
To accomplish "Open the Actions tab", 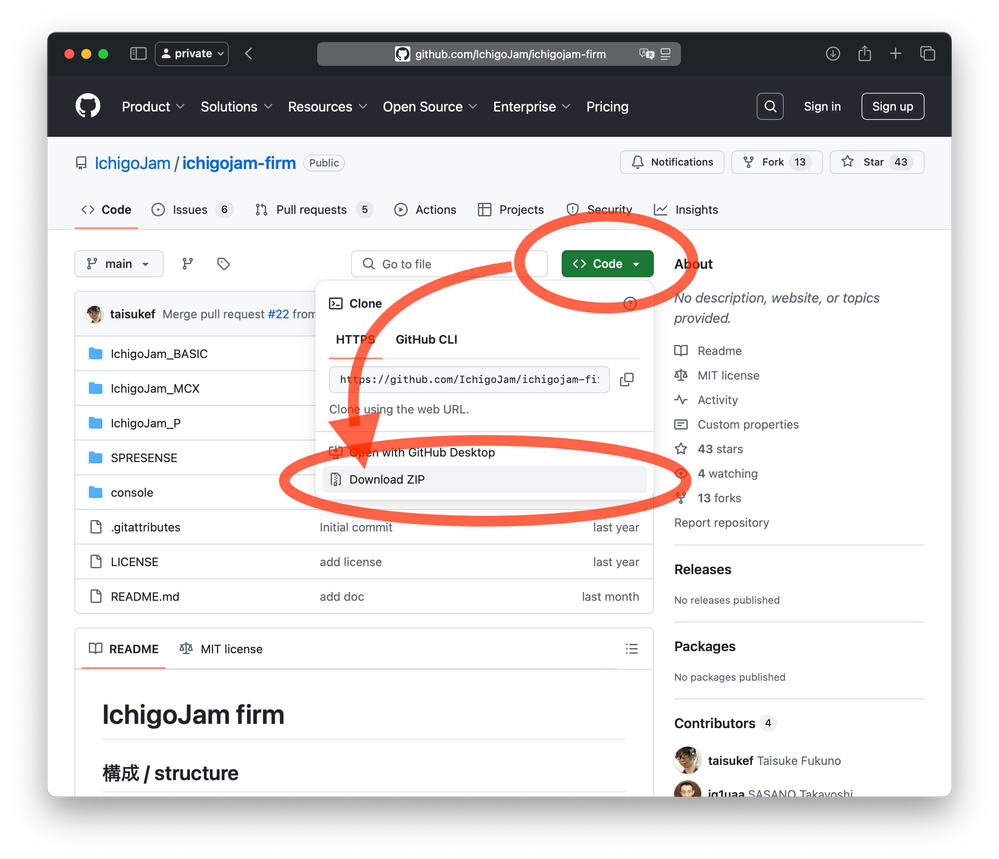I will [x=425, y=210].
